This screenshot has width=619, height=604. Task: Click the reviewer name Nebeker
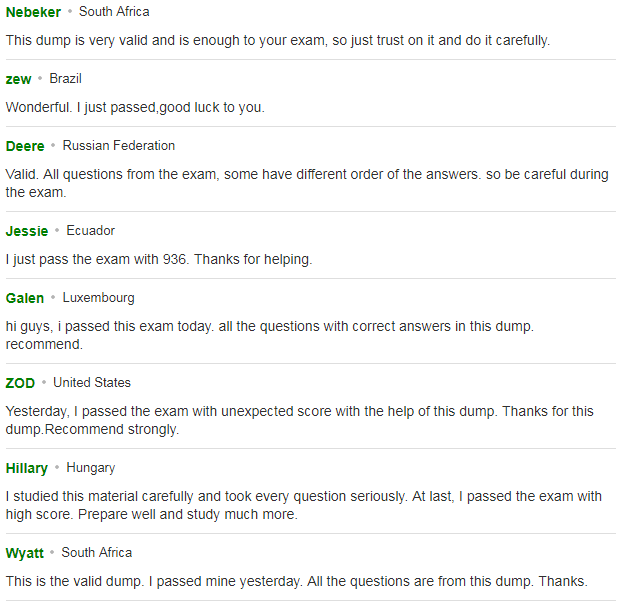pyautogui.click(x=33, y=12)
